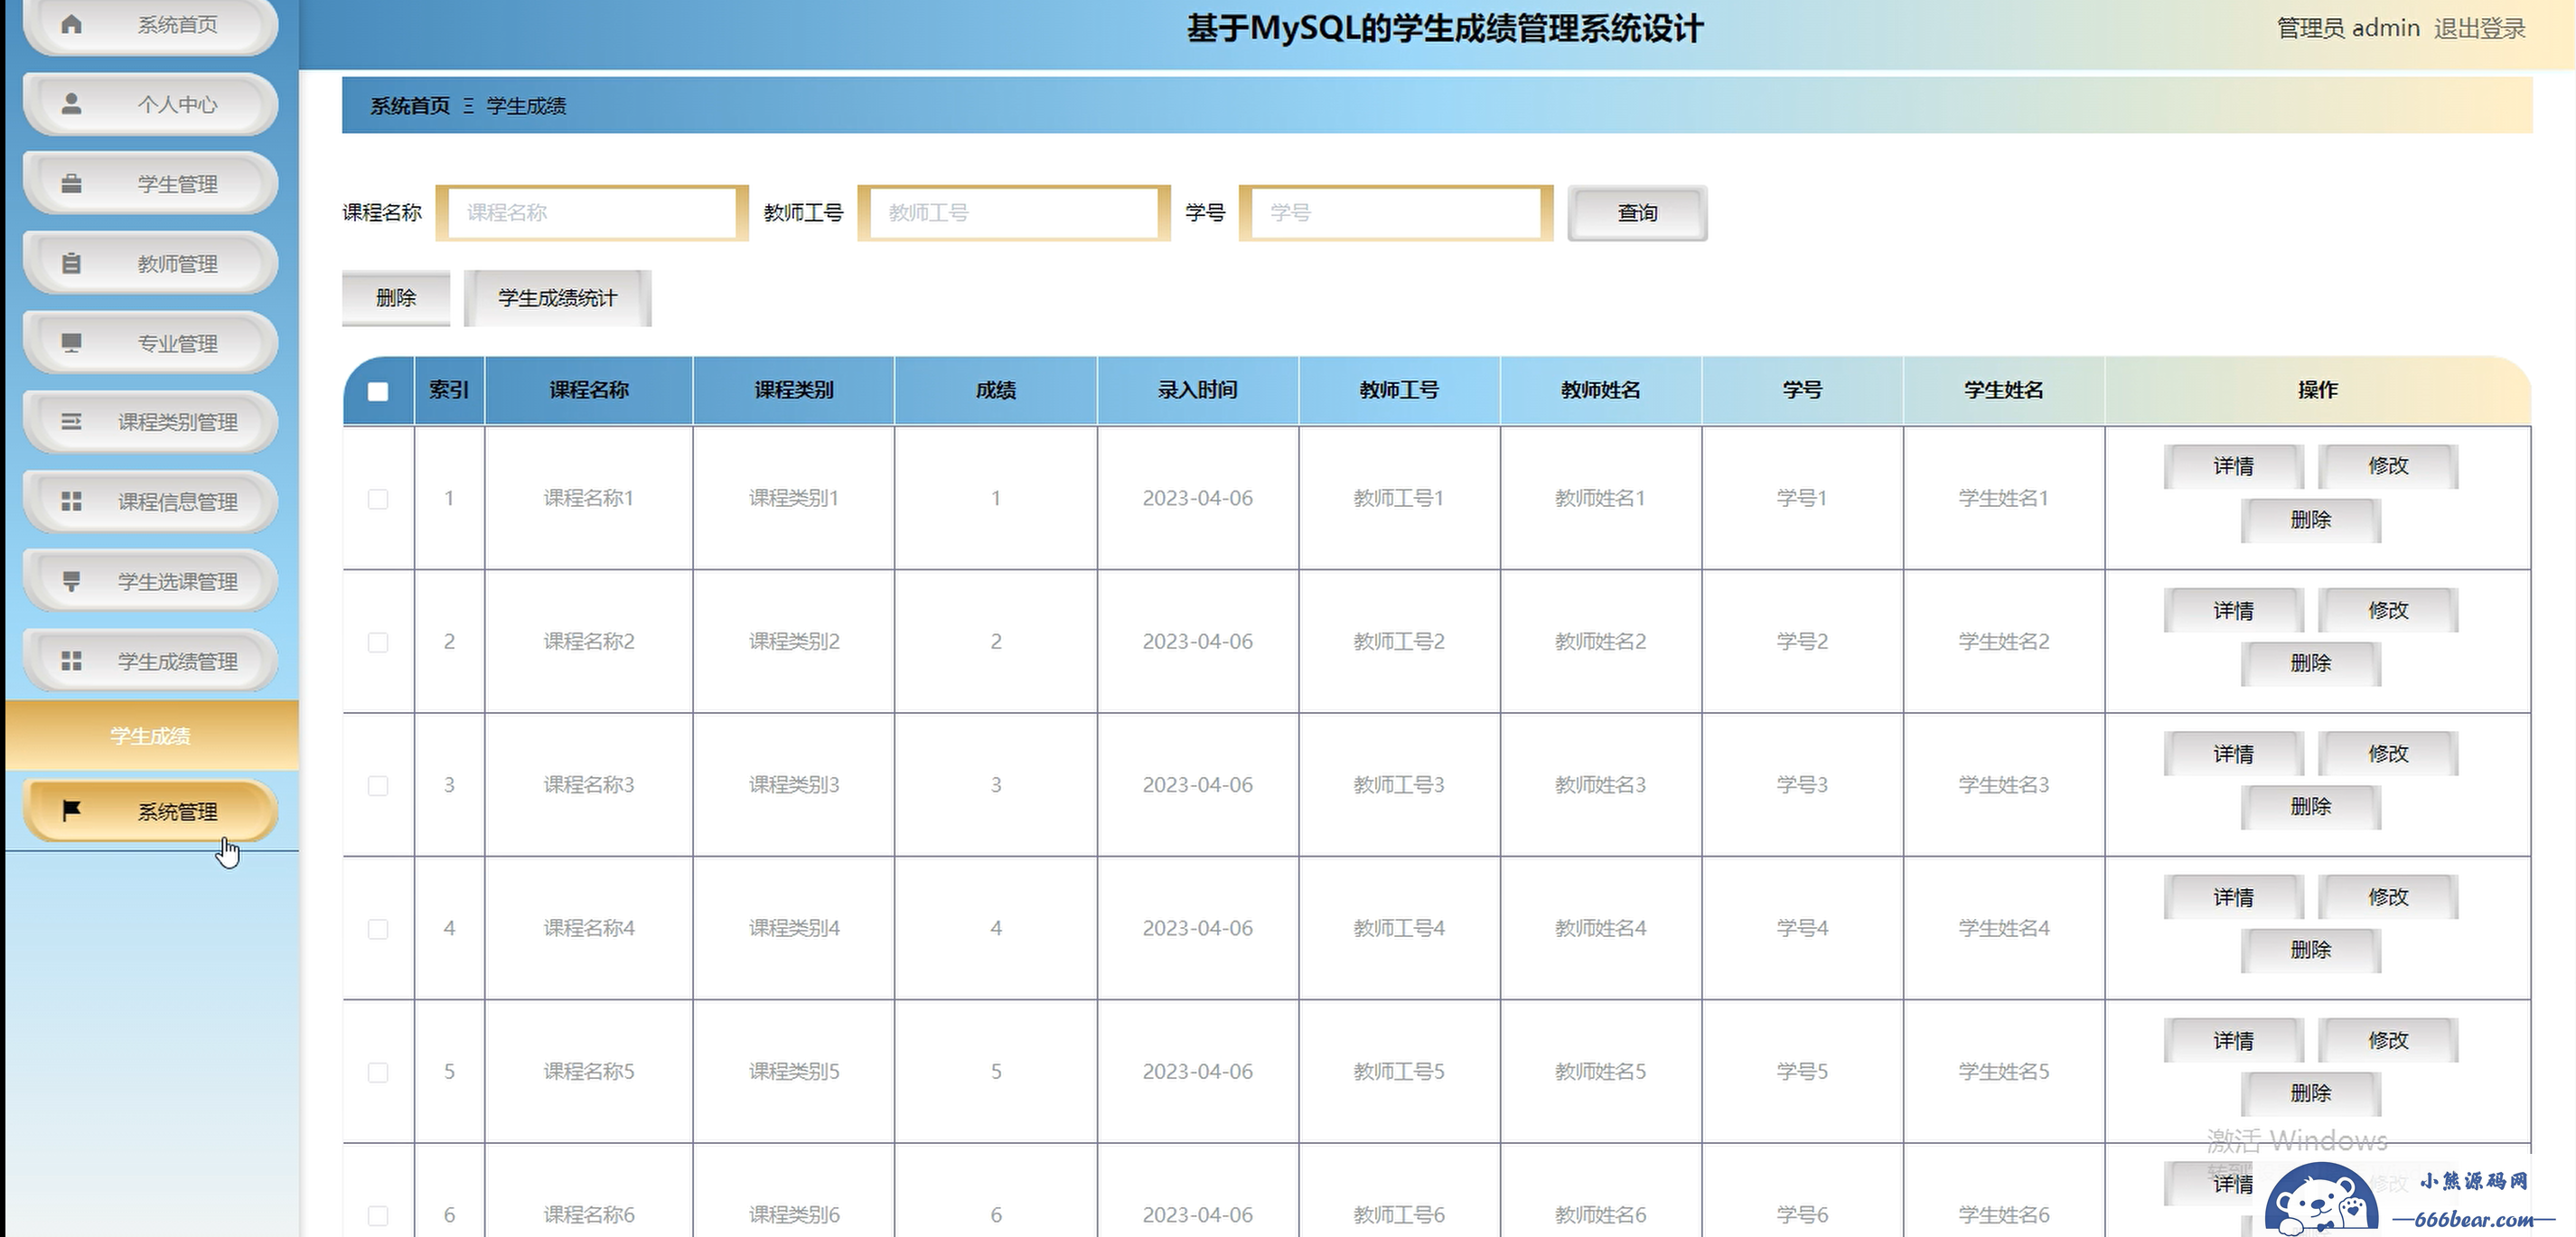Click 删除 for row 课程名称3
This screenshot has width=2576, height=1237.
[x=2310, y=806]
